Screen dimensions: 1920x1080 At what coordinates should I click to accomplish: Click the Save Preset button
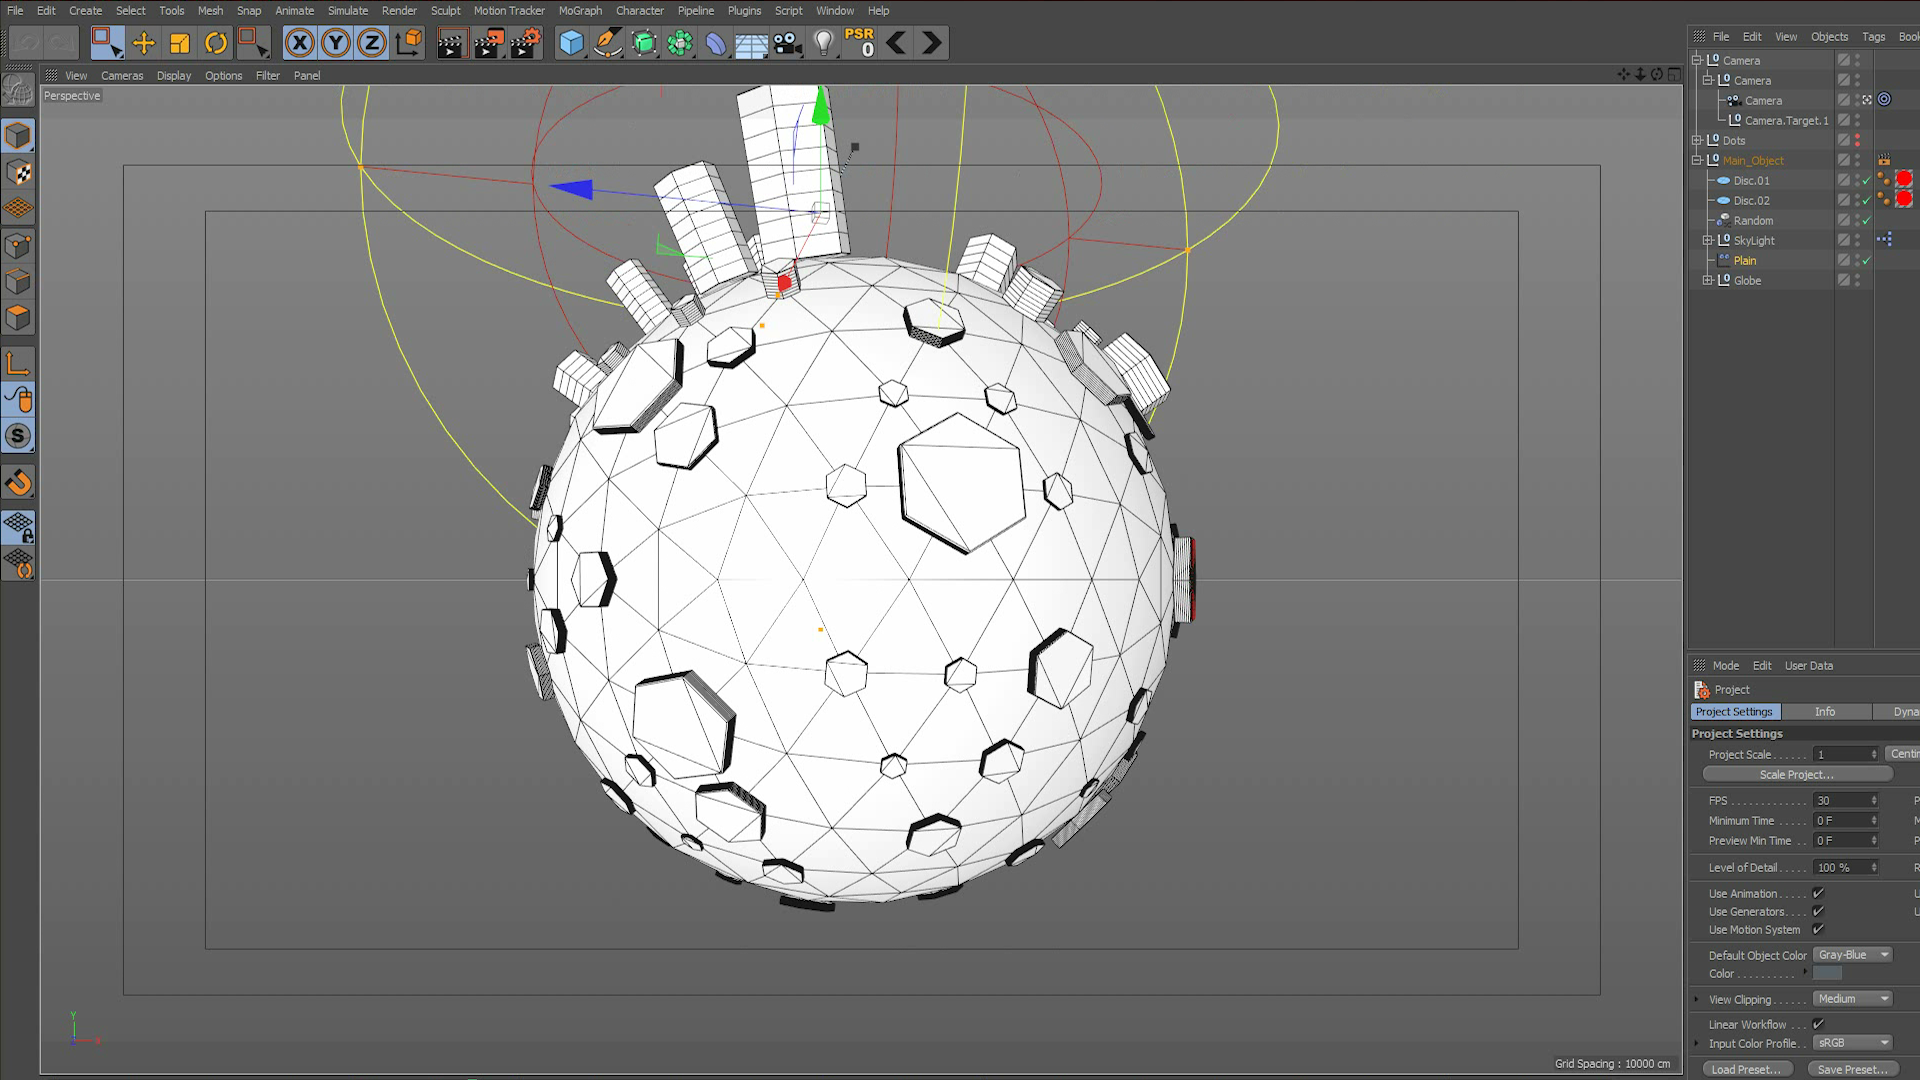(x=1852, y=1069)
